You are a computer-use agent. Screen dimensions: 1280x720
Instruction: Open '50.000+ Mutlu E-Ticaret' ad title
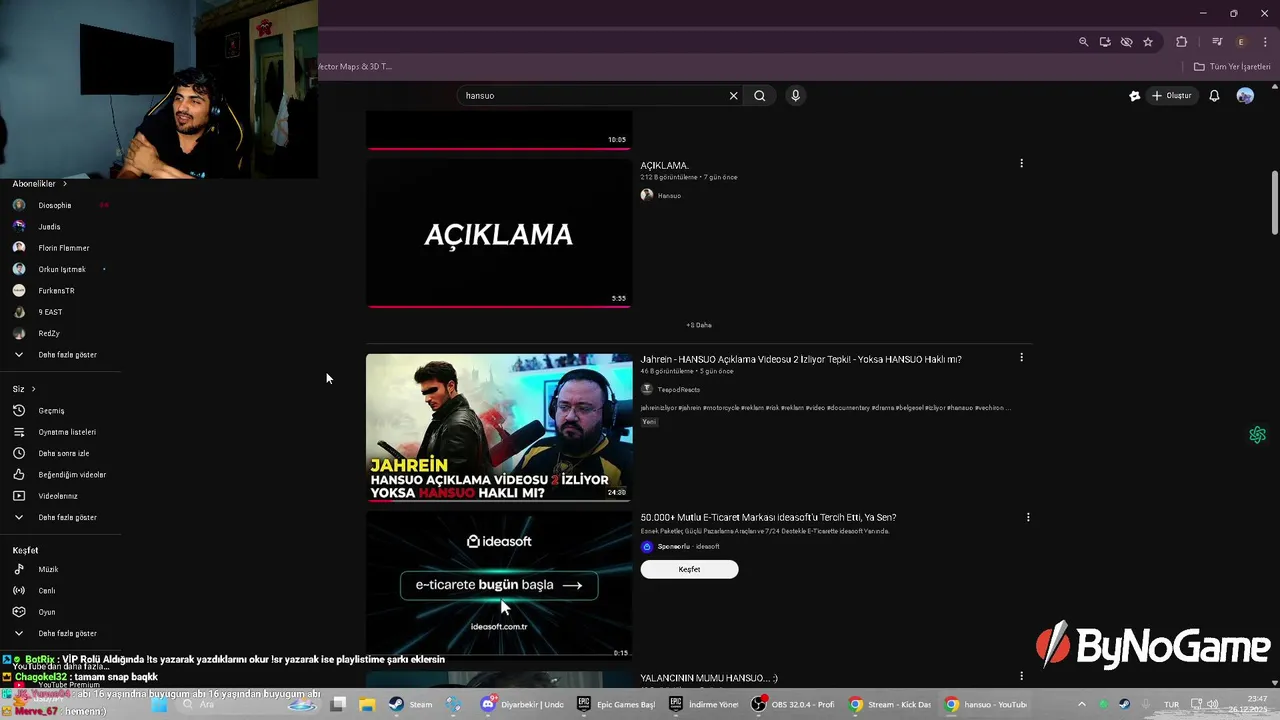click(768, 517)
